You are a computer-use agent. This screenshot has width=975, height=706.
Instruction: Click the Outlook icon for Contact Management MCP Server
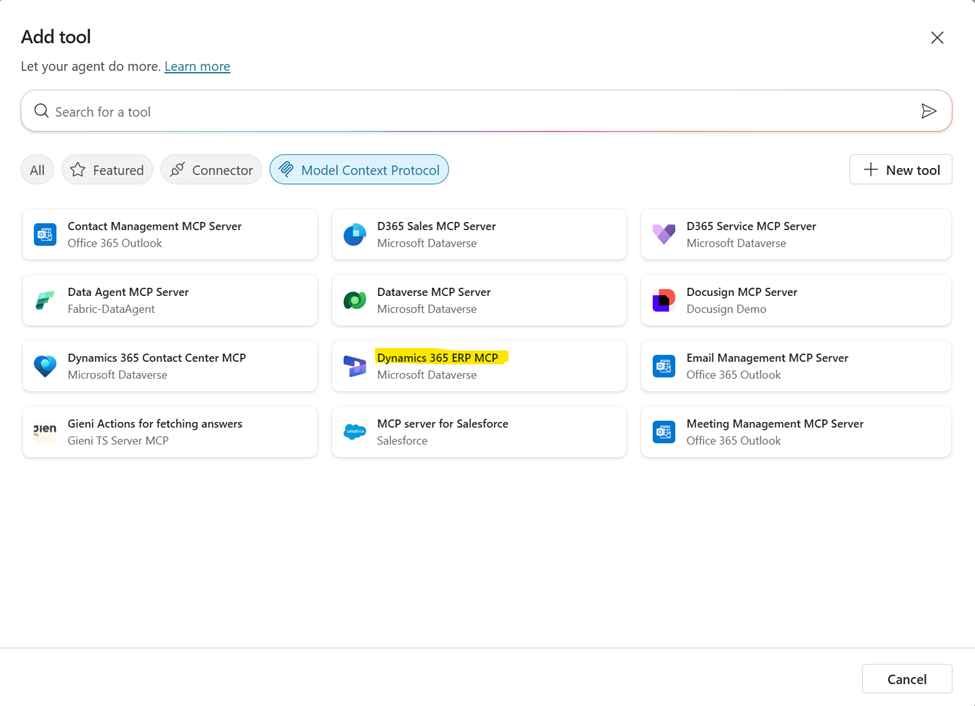pos(45,235)
